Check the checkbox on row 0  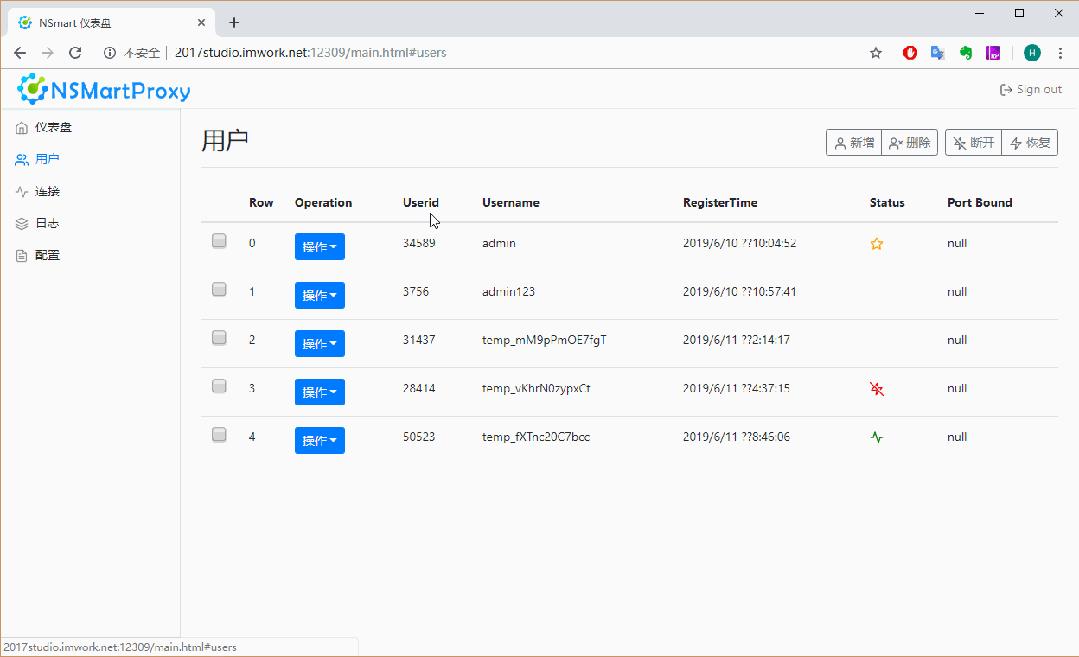(218, 240)
